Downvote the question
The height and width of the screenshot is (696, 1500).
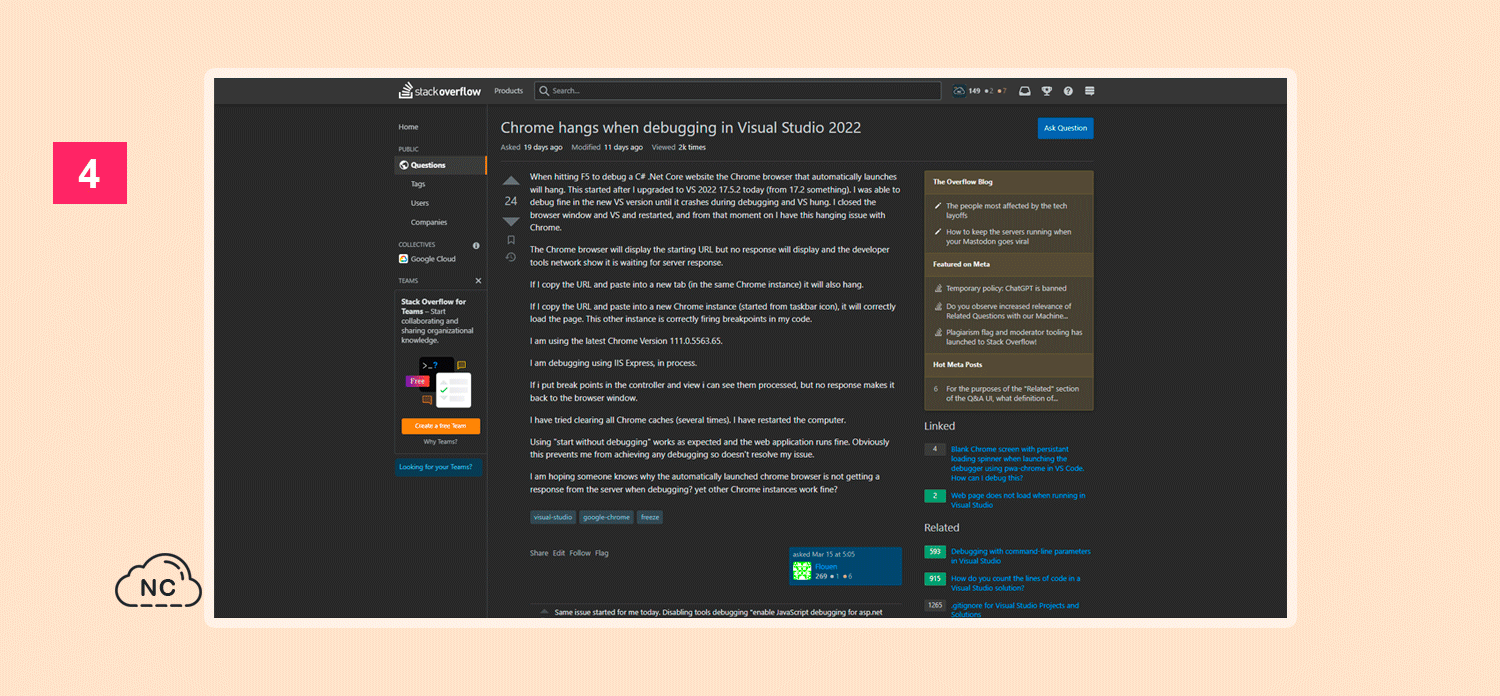[x=511, y=221]
